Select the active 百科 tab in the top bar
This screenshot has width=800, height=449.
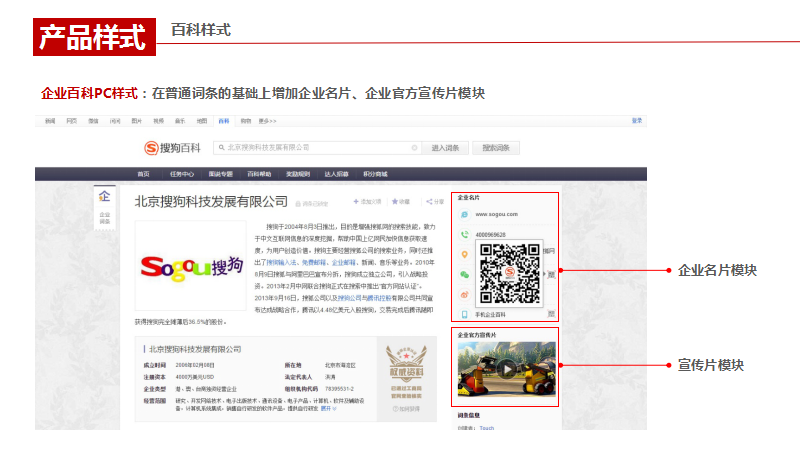224,121
